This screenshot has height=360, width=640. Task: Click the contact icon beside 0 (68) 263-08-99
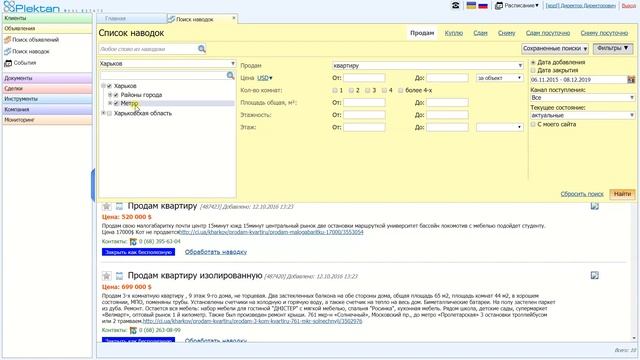[x=133, y=330]
